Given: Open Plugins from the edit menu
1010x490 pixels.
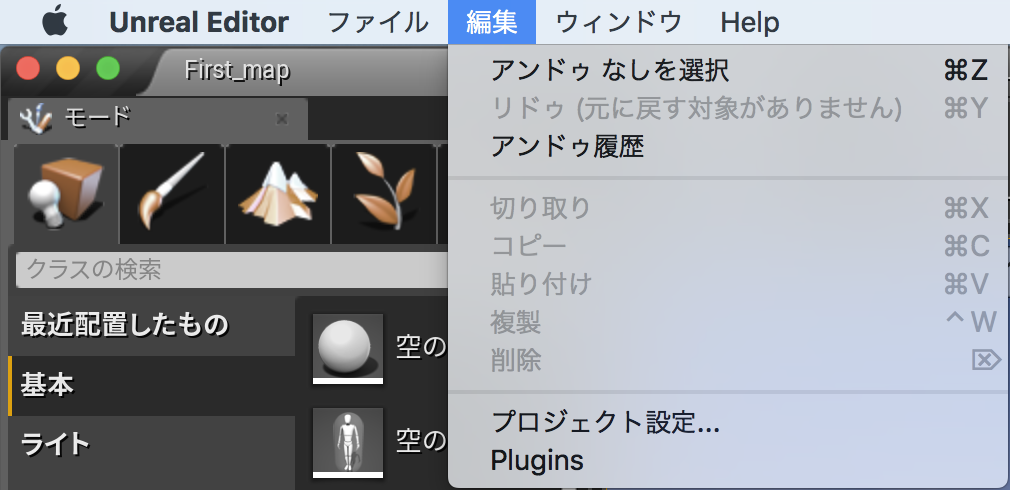Looking at the screenshot, I should pyautogui.click(x=729, y=460).
